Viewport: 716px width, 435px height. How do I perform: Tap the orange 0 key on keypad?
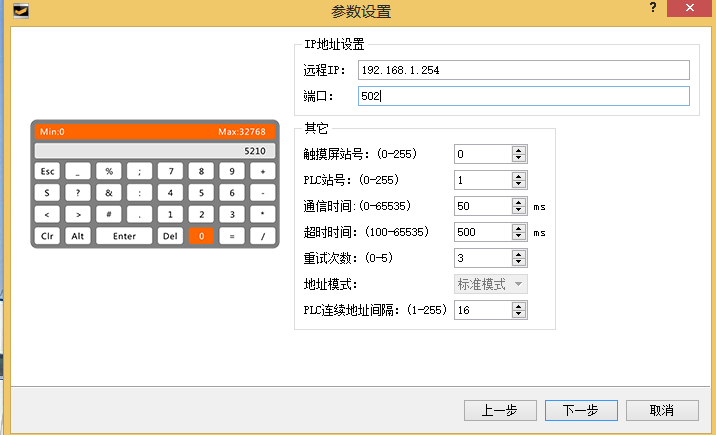[x=201, y=236]
